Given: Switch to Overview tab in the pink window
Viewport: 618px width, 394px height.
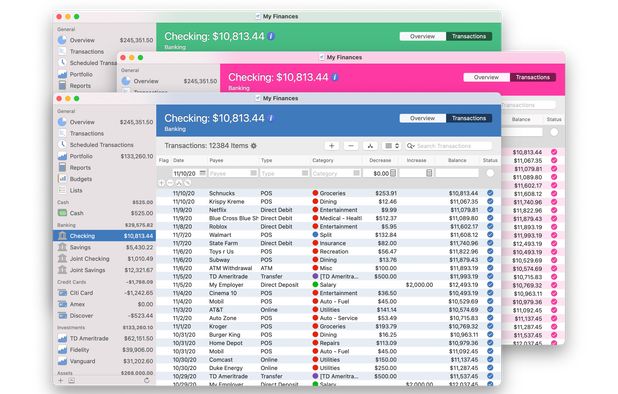Looking at the screenshot, I should [486, 77].
